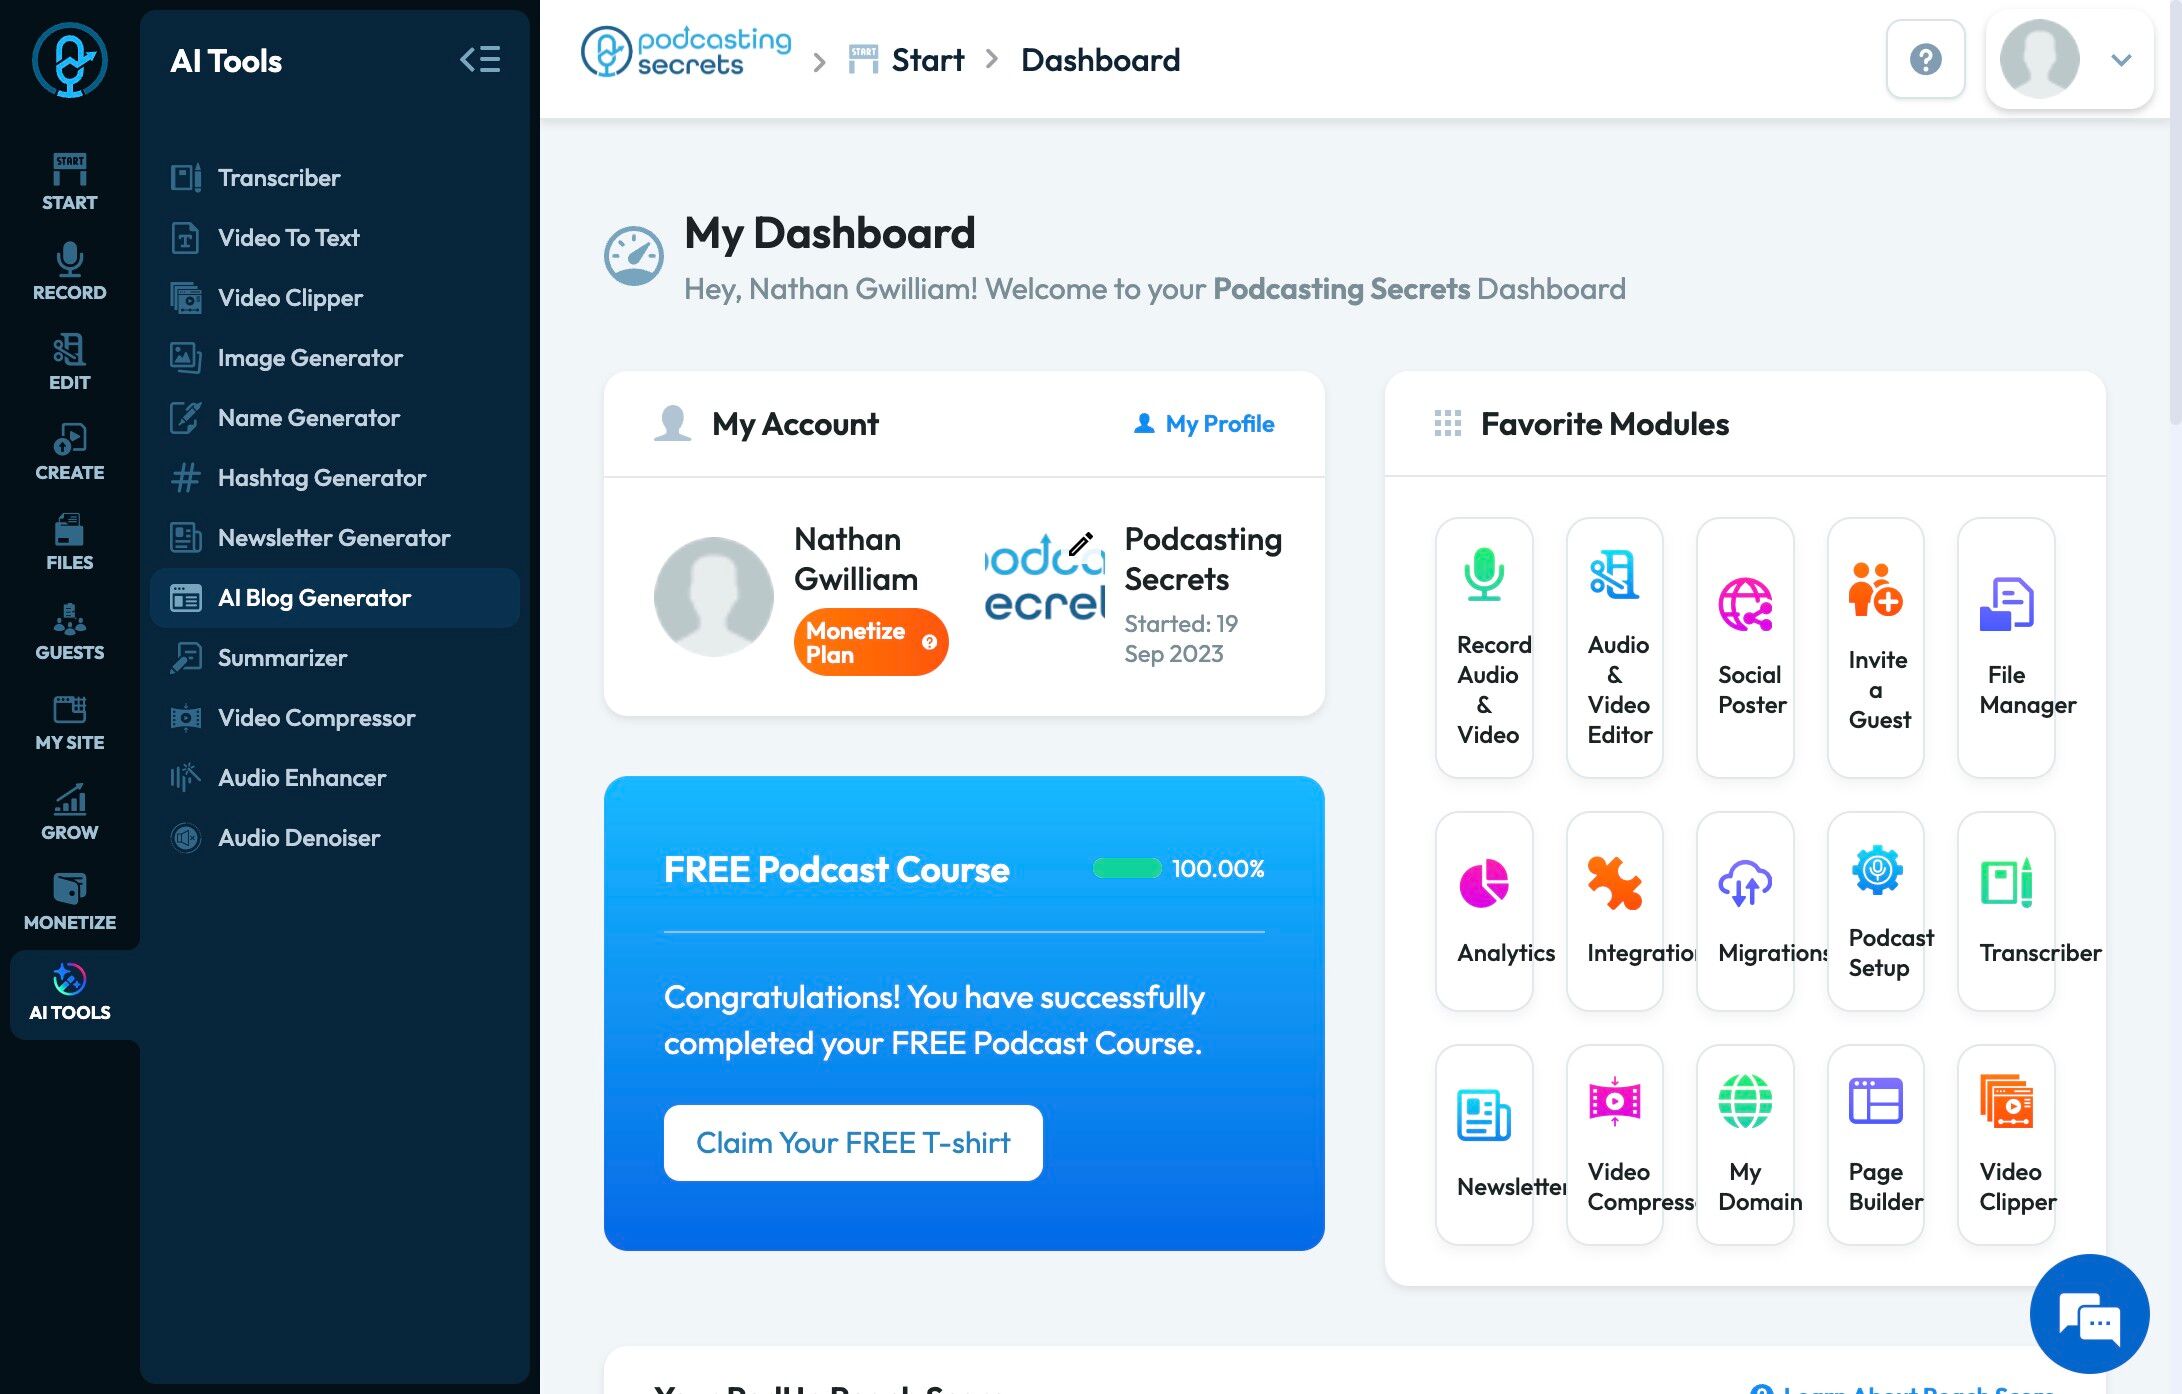Viewport: 2182px width, 1394px height.
Task: Open the Guests sidebar section
Action: pyautogui.click(x=69, y=631)
